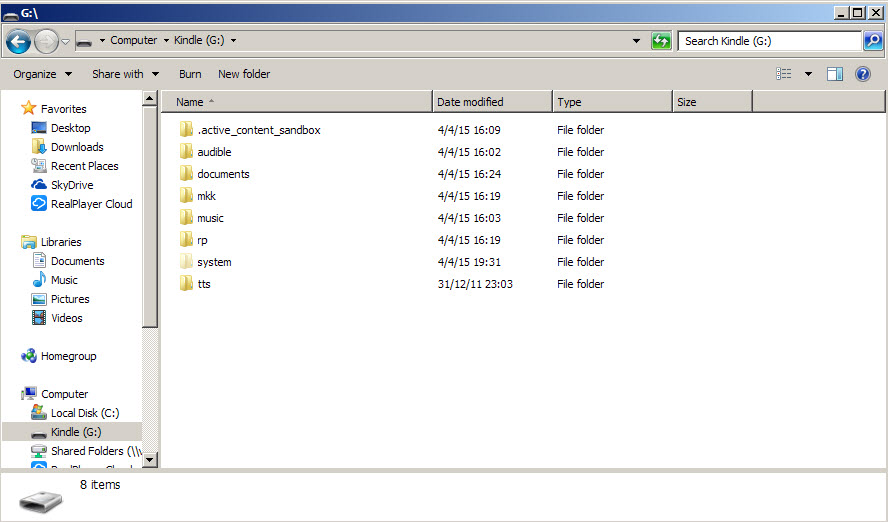The width and height of the screenshot is (888, 522).
Task: Click navigation pane scrollbar down arrow
Action: pyautogui.click(x=150, y=460)
